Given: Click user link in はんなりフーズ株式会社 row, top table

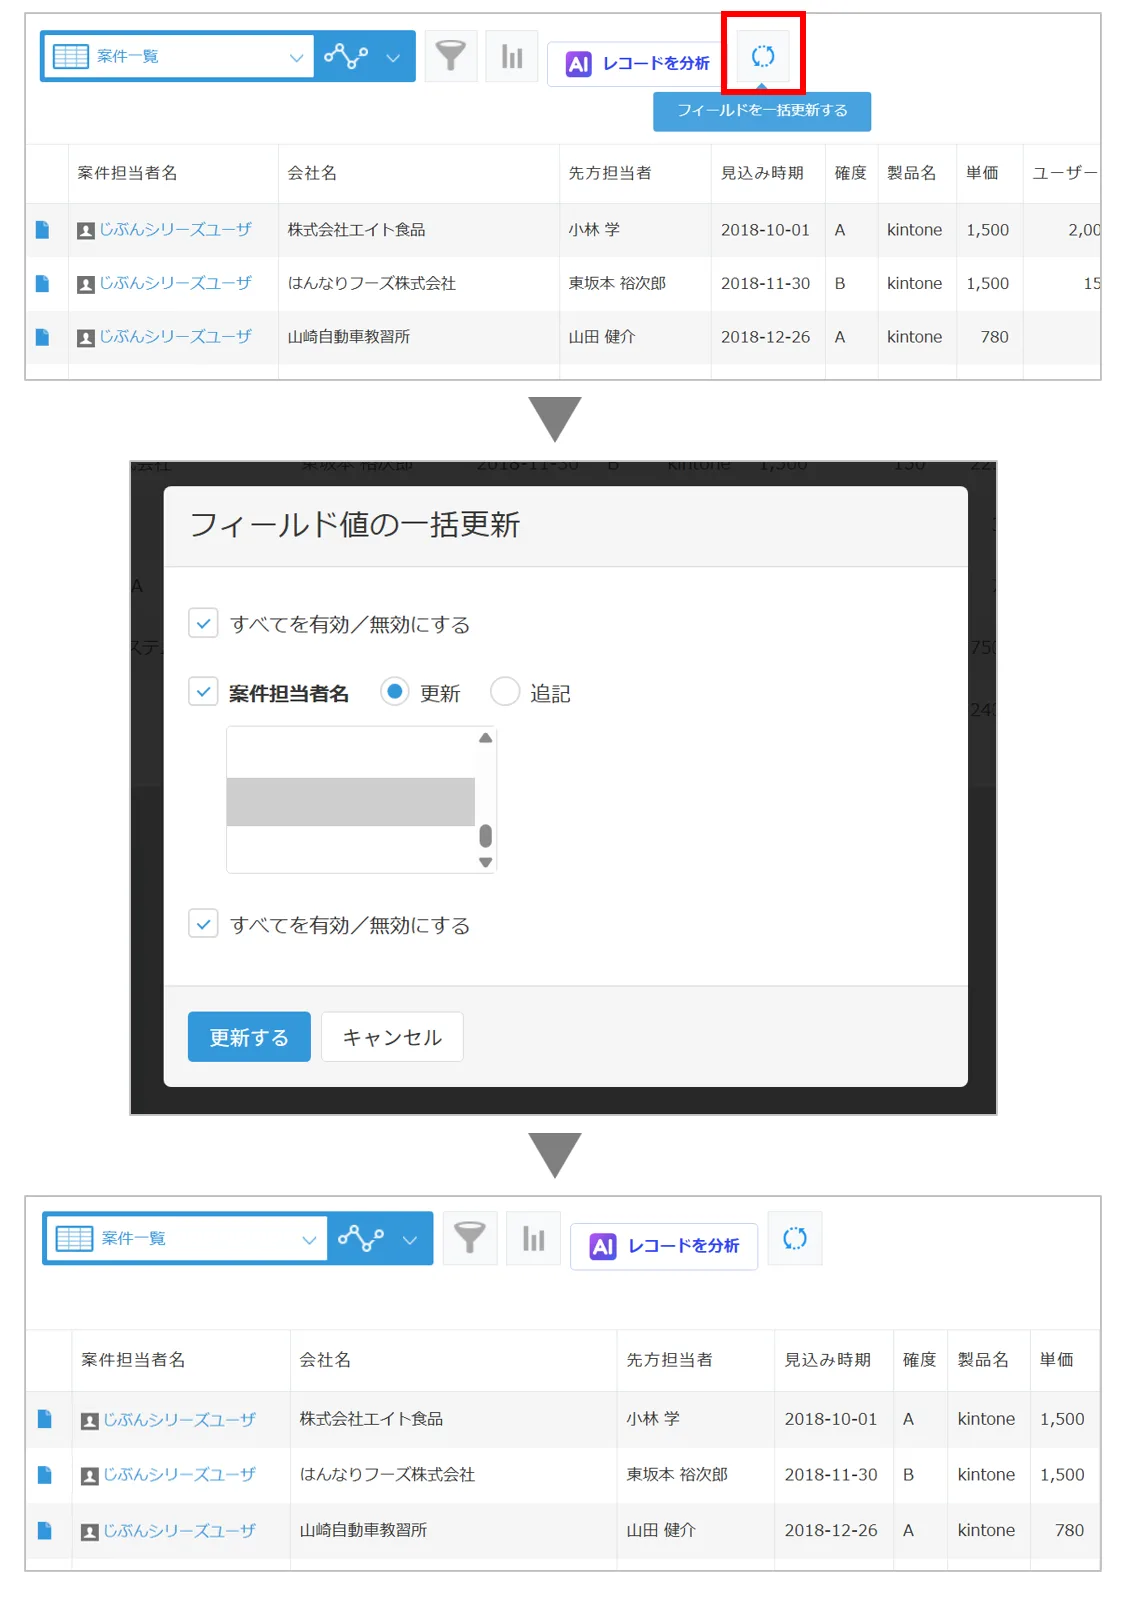Looking at the screenshot, I should (175, 283).
